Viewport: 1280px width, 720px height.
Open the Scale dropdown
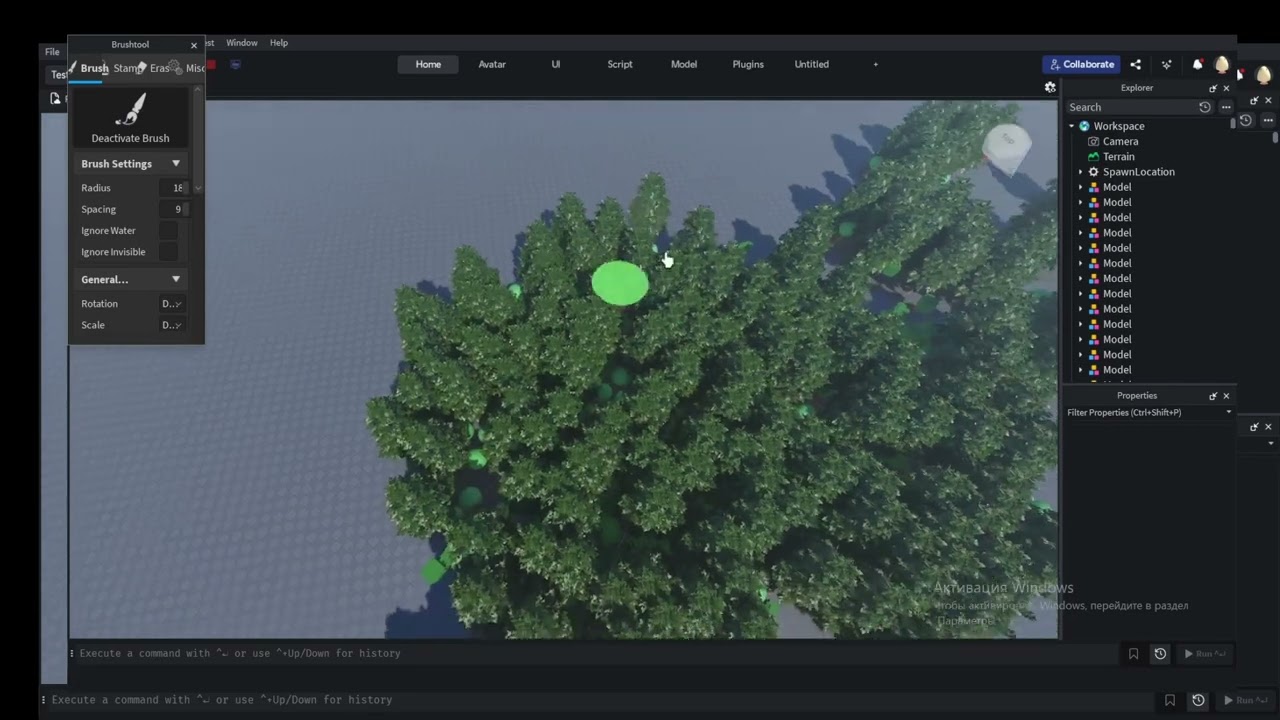coord(171,325)
